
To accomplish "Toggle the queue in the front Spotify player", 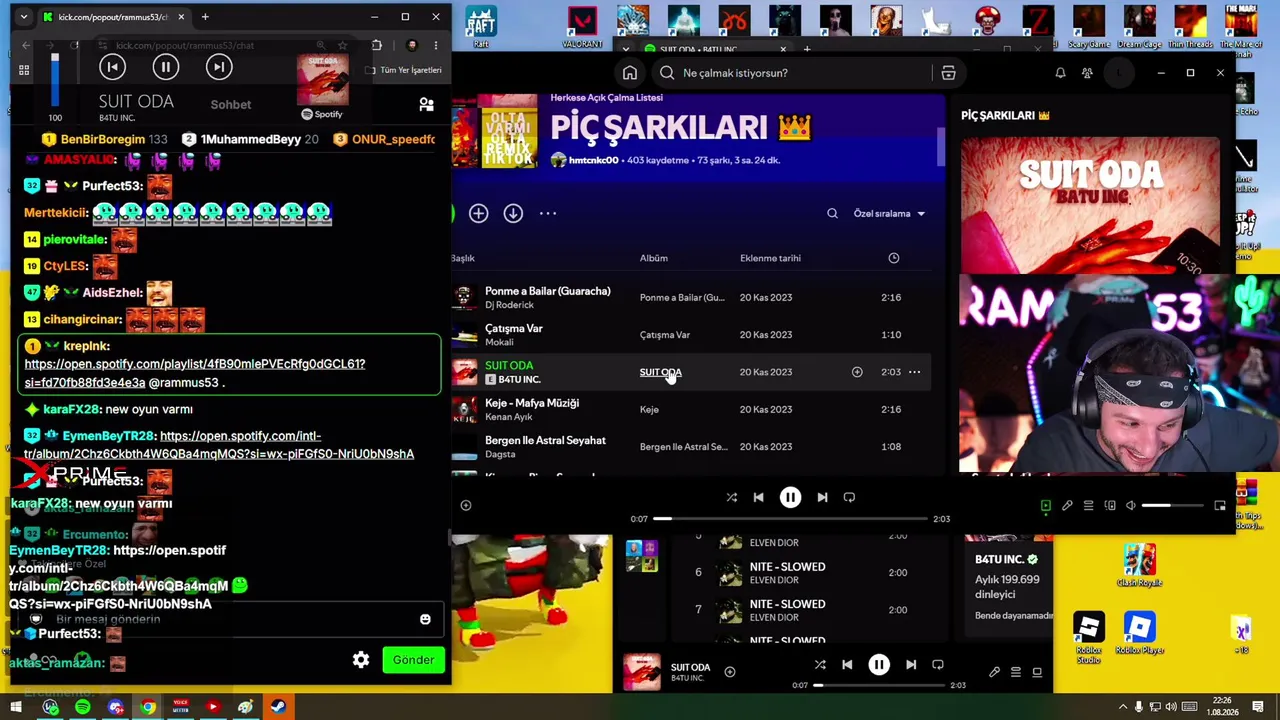I will (x=1088, y=506).
